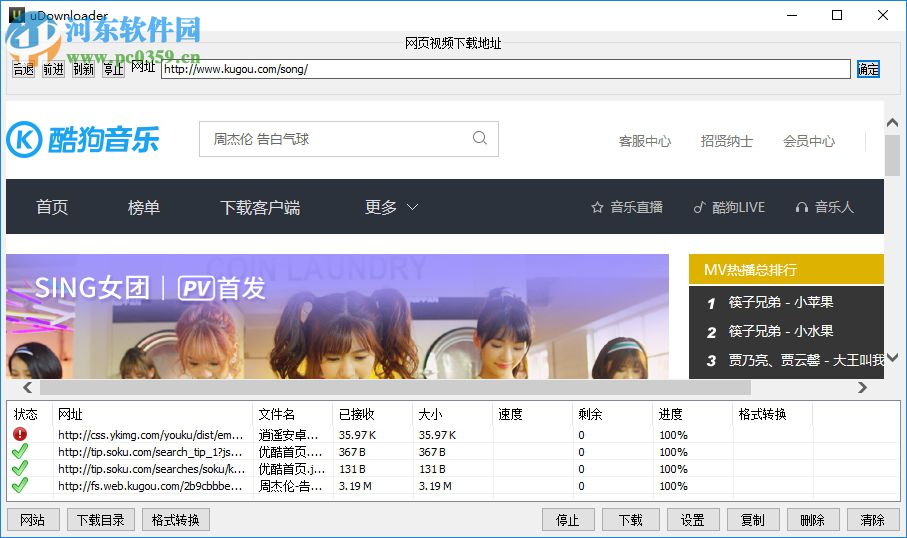The width and height of the screenshot is (907, 538).
Task: Click the 下载 download button
Action: click(631, 519)
